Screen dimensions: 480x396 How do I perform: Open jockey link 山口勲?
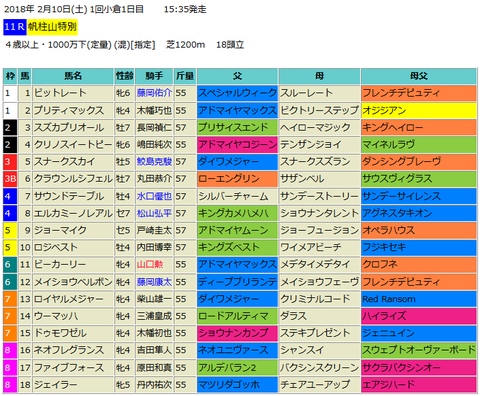tap(150, 265)
